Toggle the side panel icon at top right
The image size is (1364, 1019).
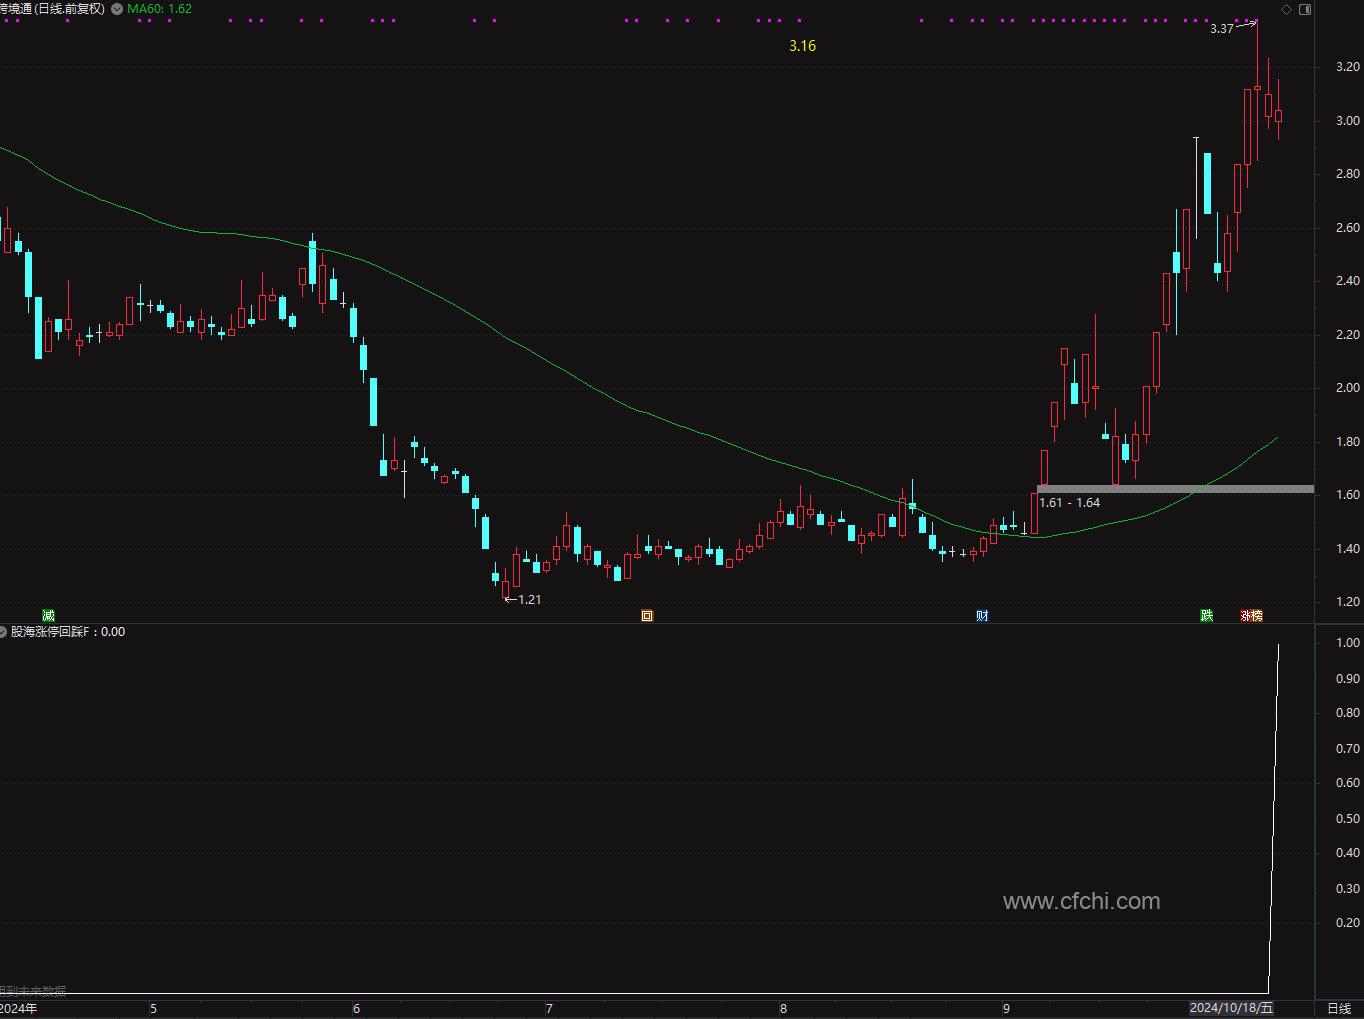[1304, 9]
